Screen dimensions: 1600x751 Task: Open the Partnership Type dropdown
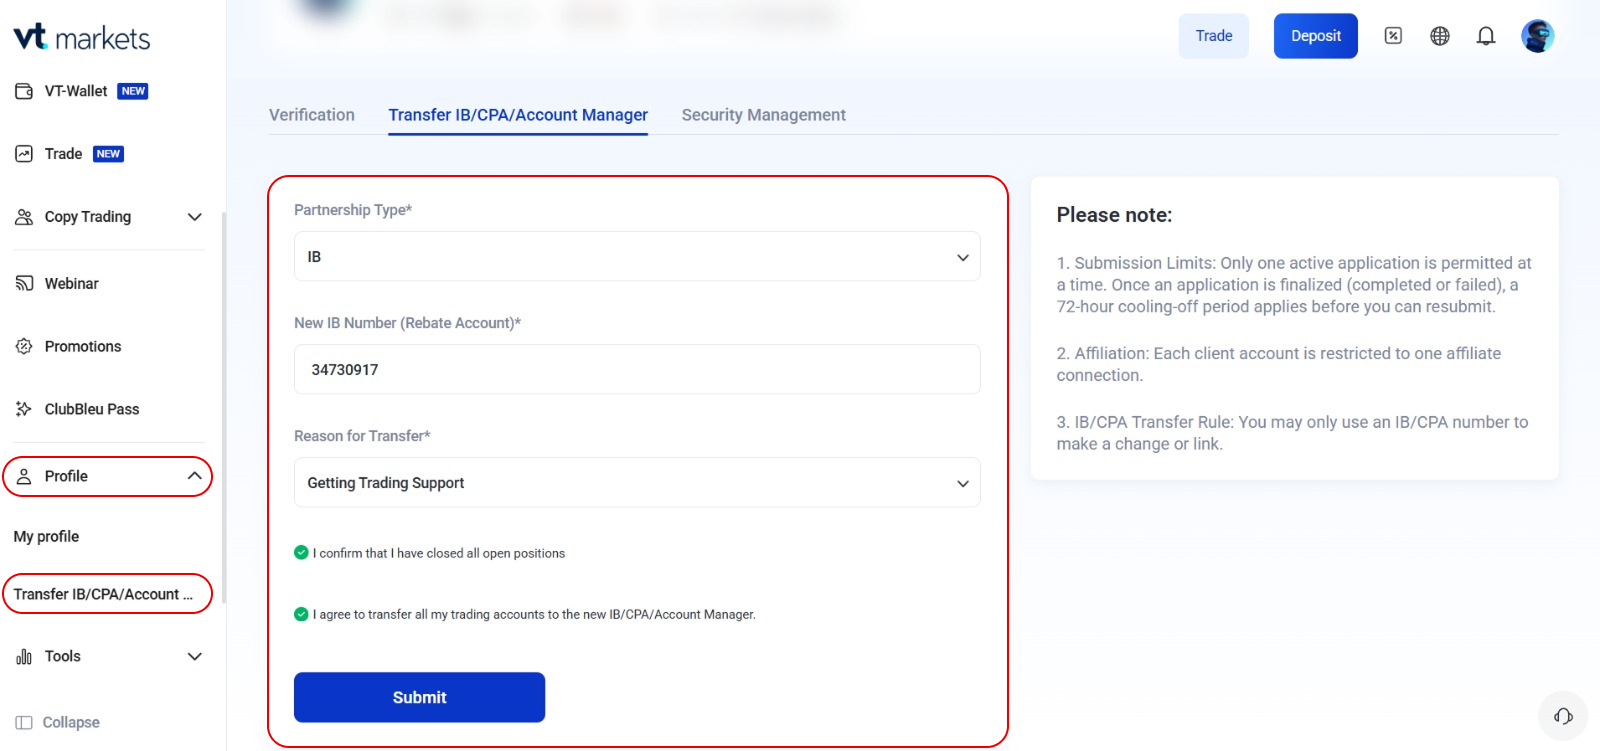(x=637, y=257)
